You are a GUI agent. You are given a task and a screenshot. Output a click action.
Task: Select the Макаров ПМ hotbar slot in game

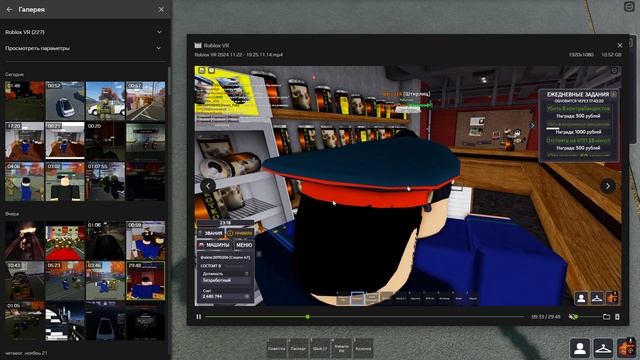[341, 349]
